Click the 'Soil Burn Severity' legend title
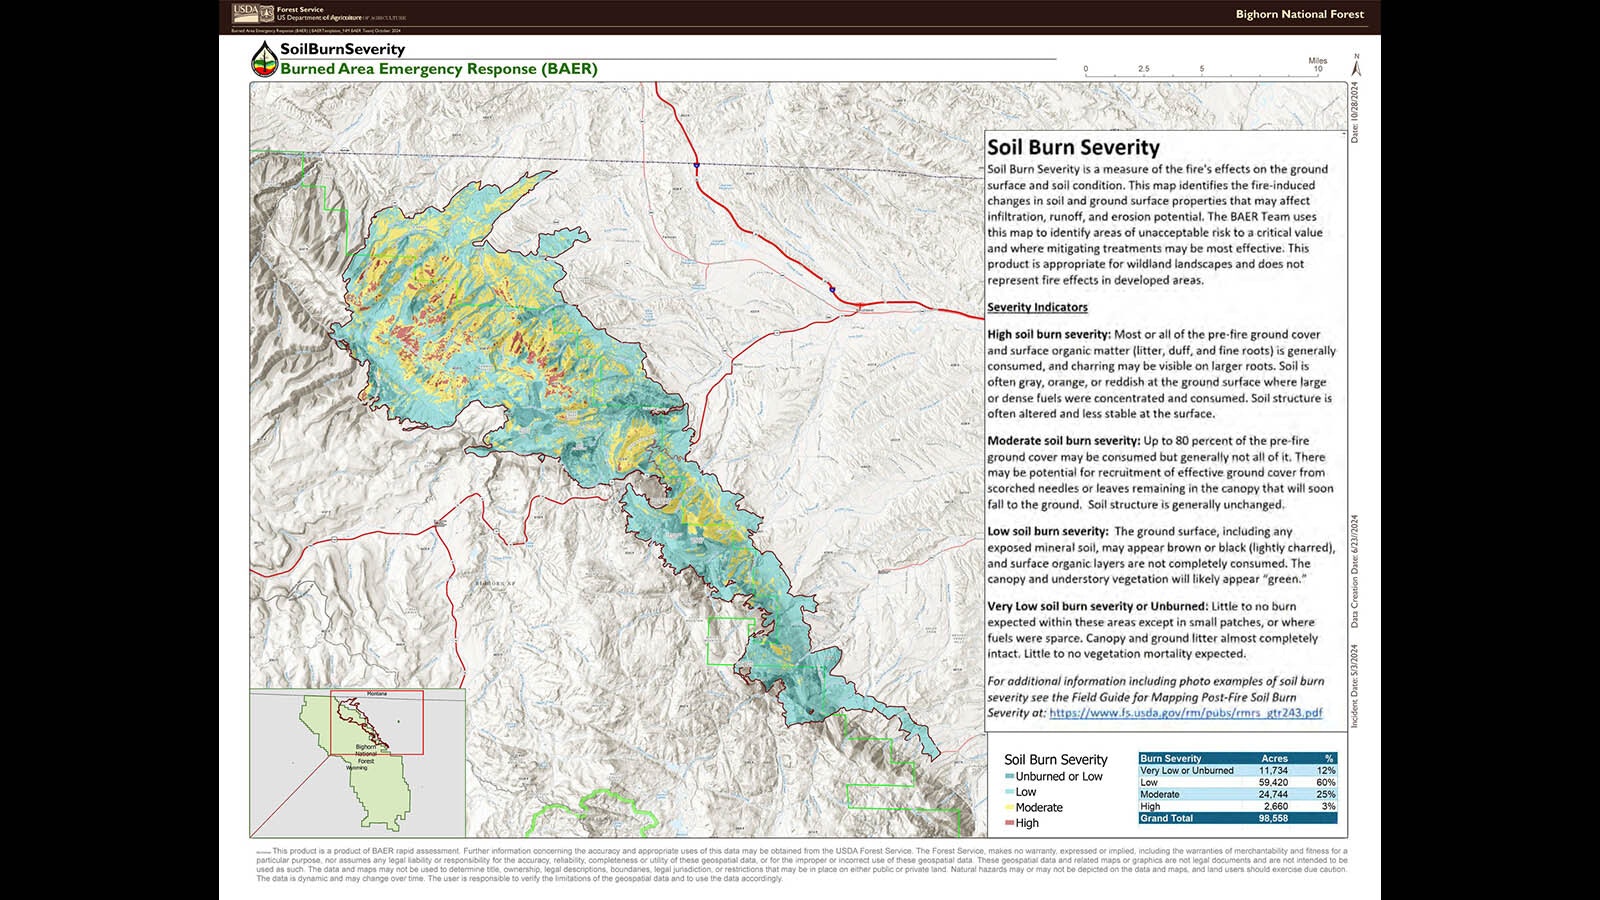Image resolution: width=1600 pixels, height=900 pixels. (1056, 760)
